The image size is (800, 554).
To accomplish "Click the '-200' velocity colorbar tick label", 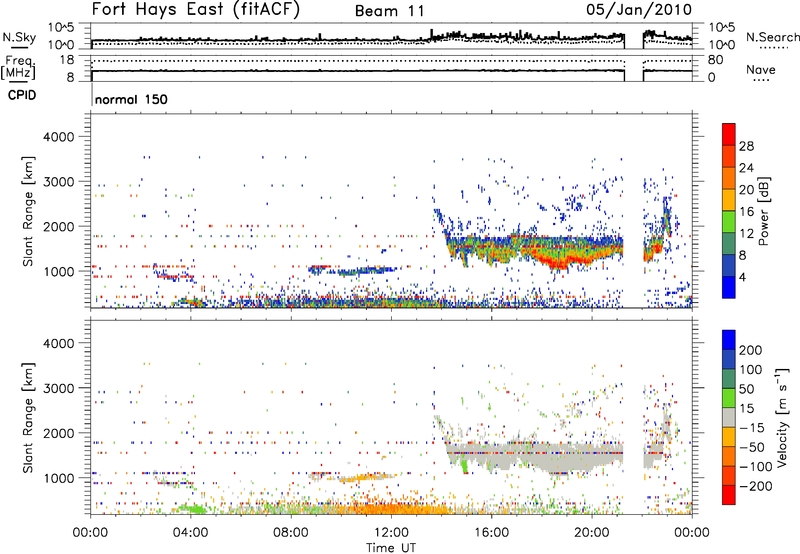I will coord(756,486).
